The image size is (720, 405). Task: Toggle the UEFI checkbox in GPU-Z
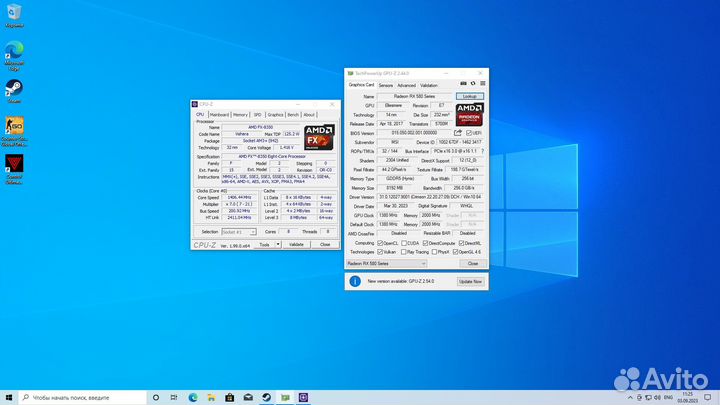(469, 133)
